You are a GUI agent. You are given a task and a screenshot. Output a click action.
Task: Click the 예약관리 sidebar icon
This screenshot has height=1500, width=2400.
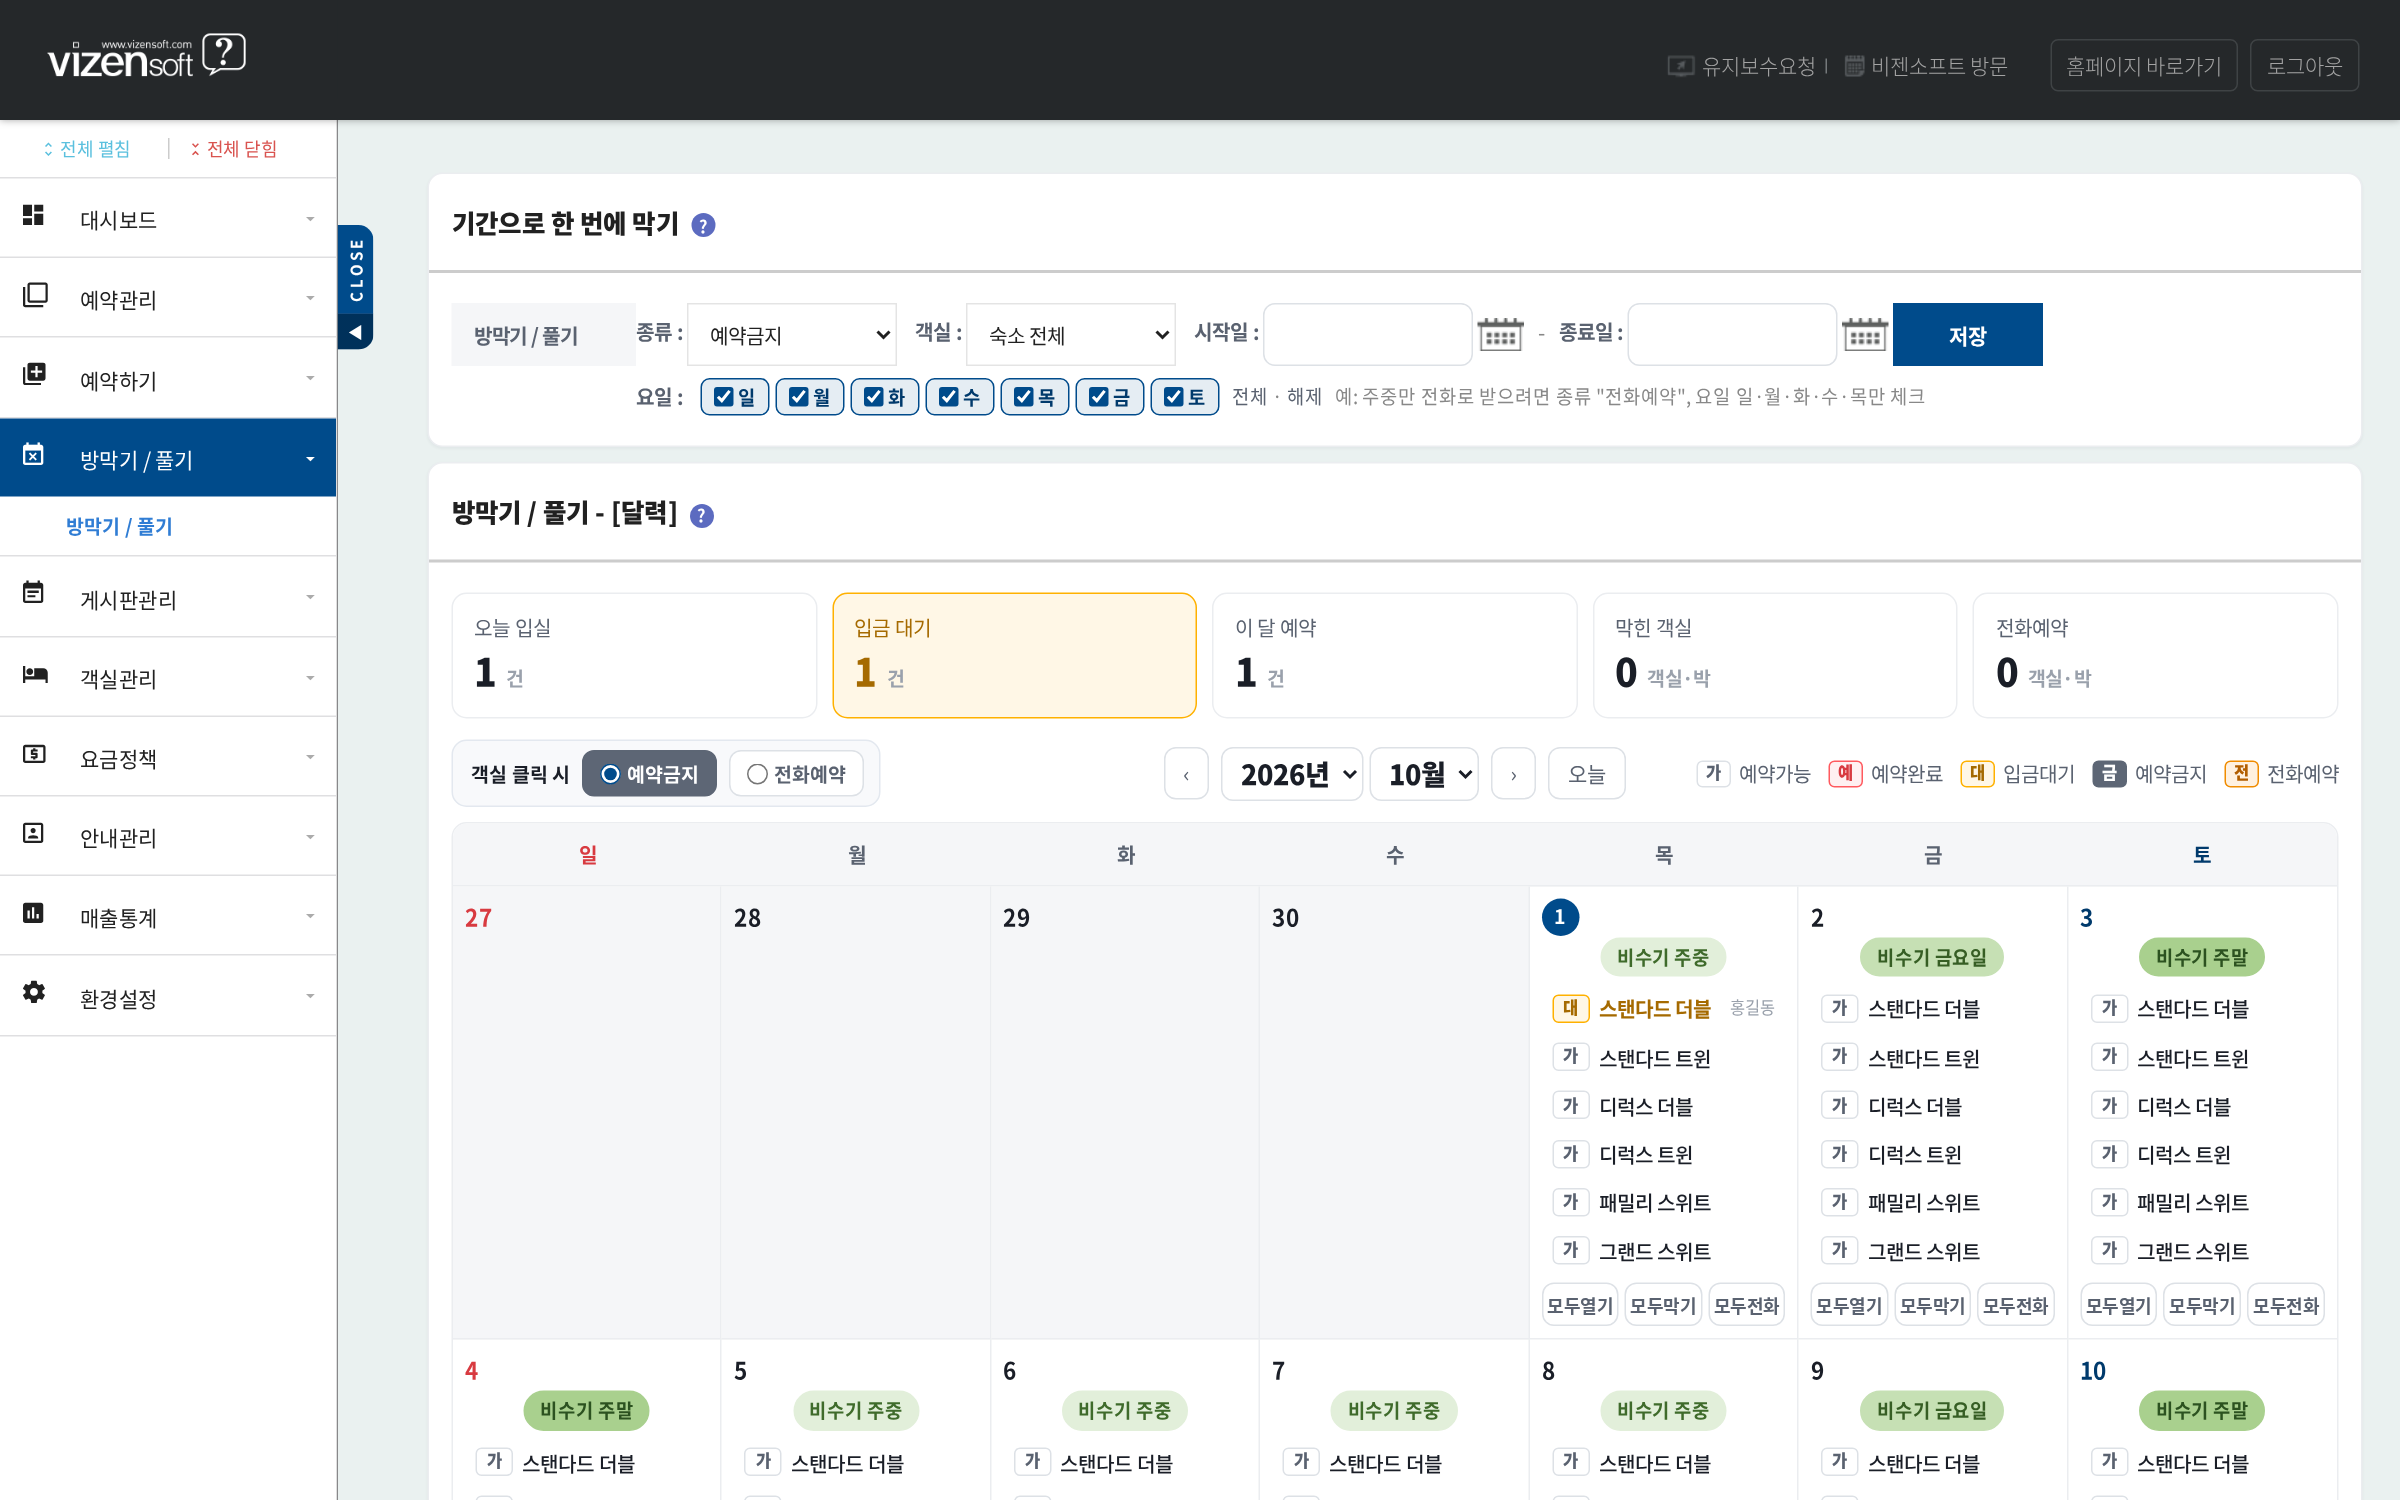pyautogui.click(x=35, y=295)
